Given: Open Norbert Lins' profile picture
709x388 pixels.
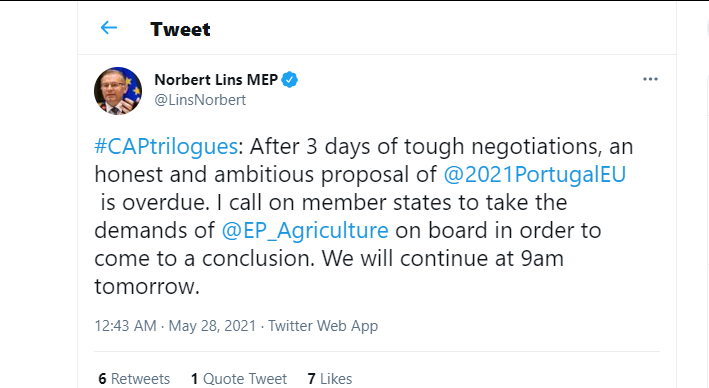Looking at the screenshot, I should pos(118,91).
